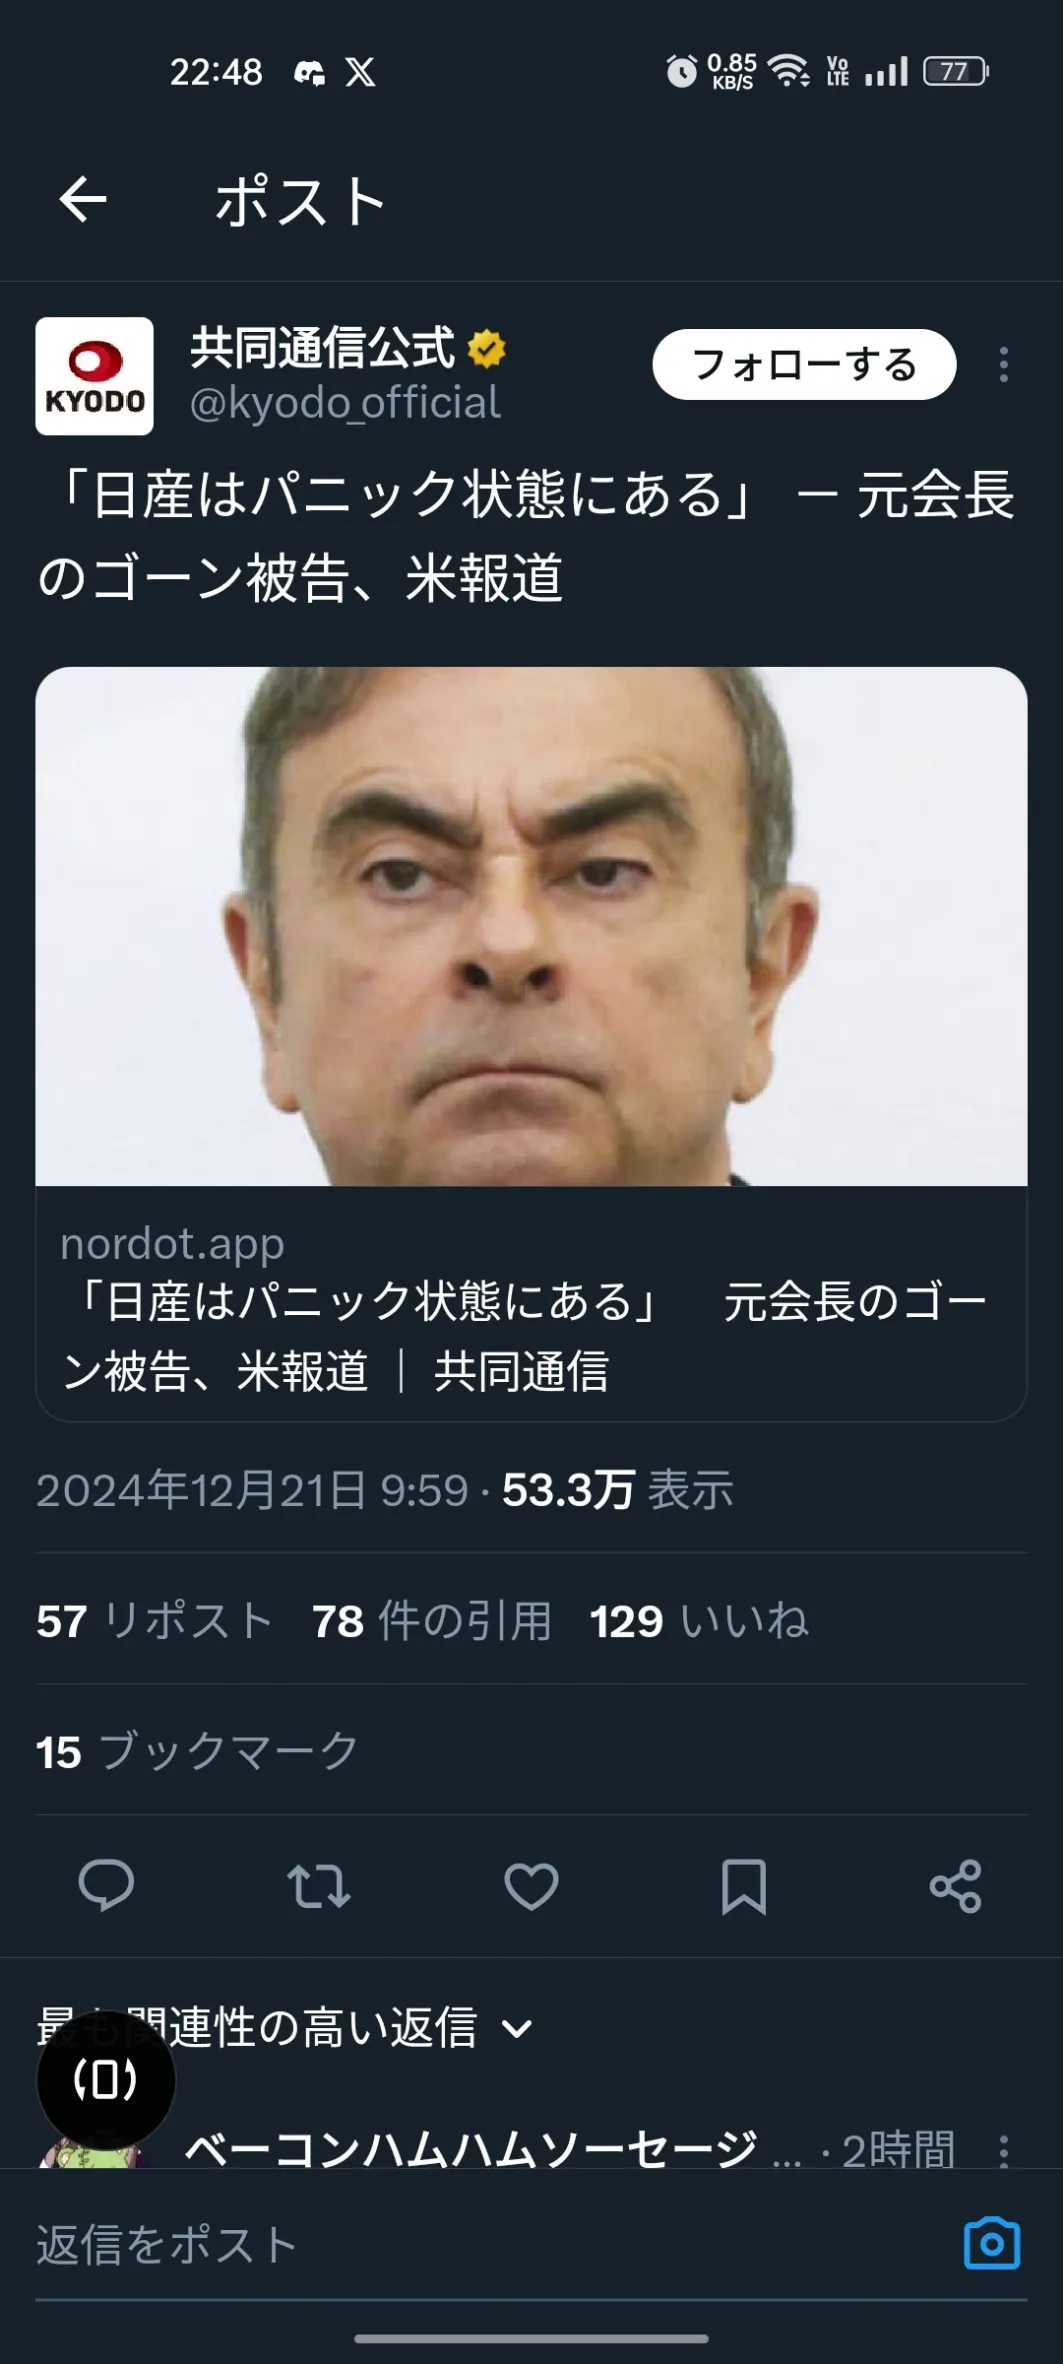Tap the camera icon in reply bar

pyautogui.click(x=992, y=2244)
